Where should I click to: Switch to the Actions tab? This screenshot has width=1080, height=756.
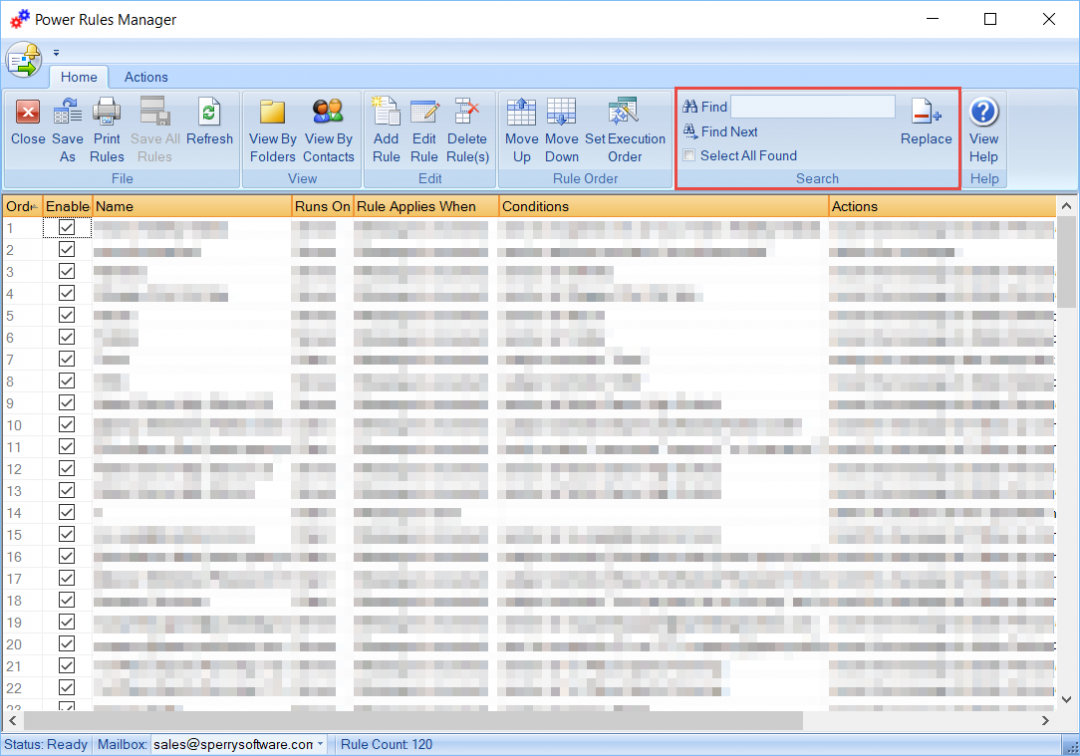[145, 77]
